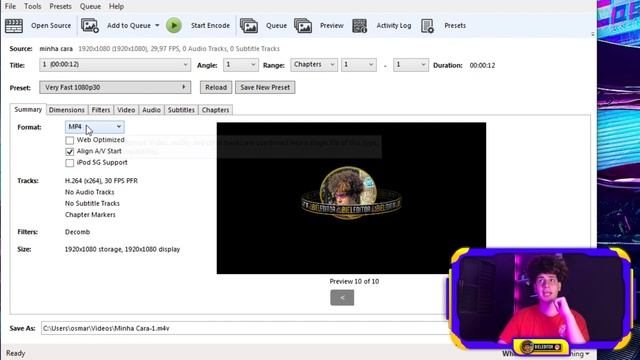Enable the Web Optimized checkbox
Viewport: 640px width, 360px height.
(x=70, y=140)
